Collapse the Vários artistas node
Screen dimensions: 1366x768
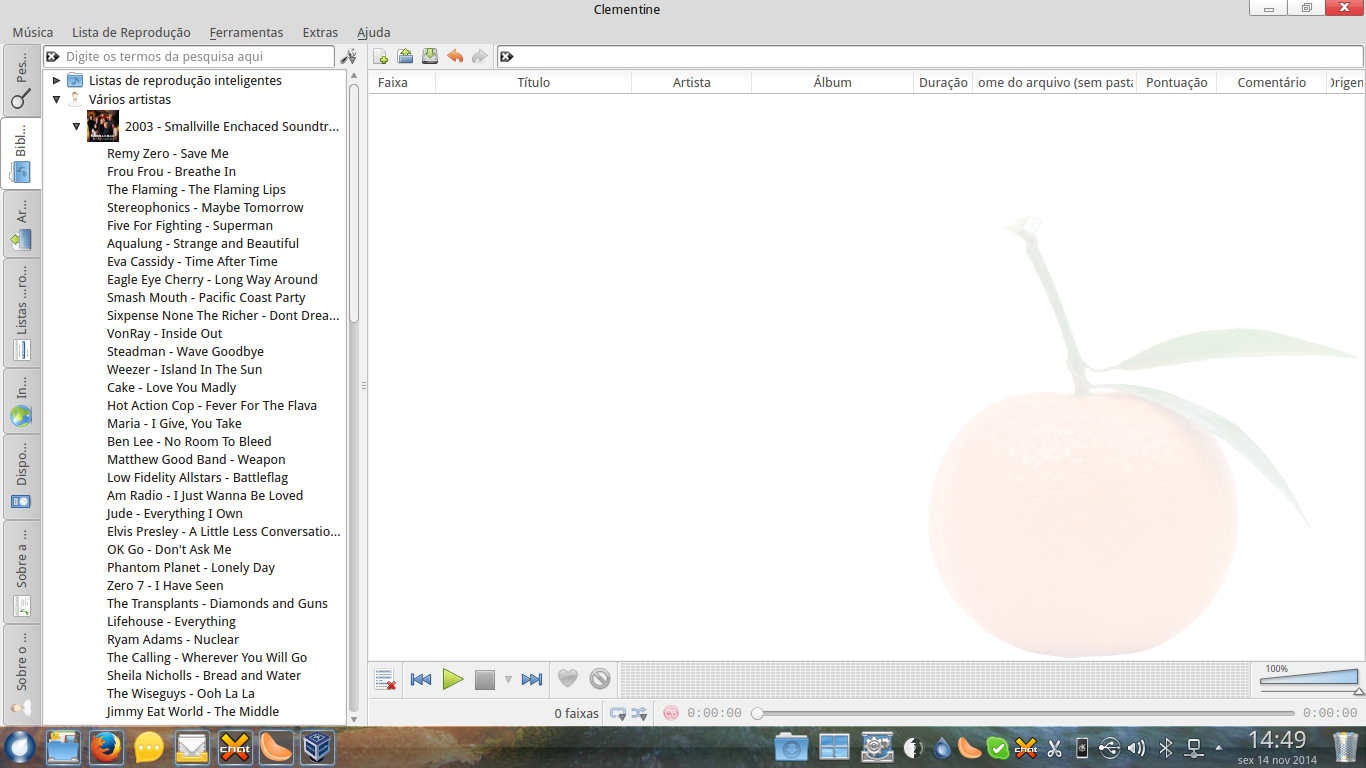(57, 99)
